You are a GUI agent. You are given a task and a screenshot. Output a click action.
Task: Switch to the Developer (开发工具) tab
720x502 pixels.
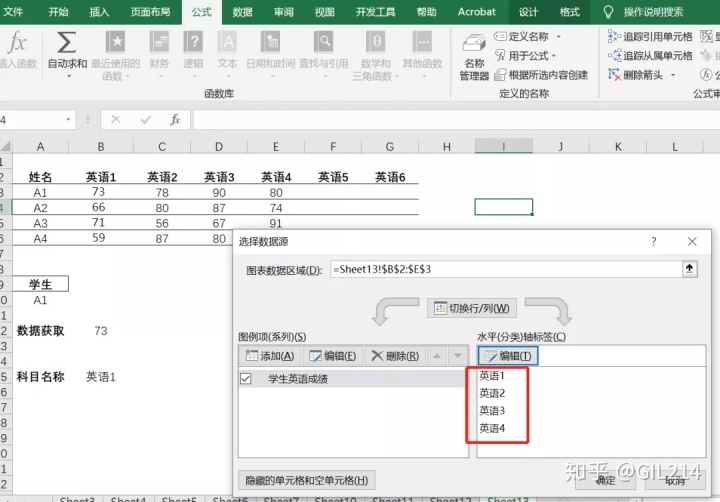[x=376, y=11]
